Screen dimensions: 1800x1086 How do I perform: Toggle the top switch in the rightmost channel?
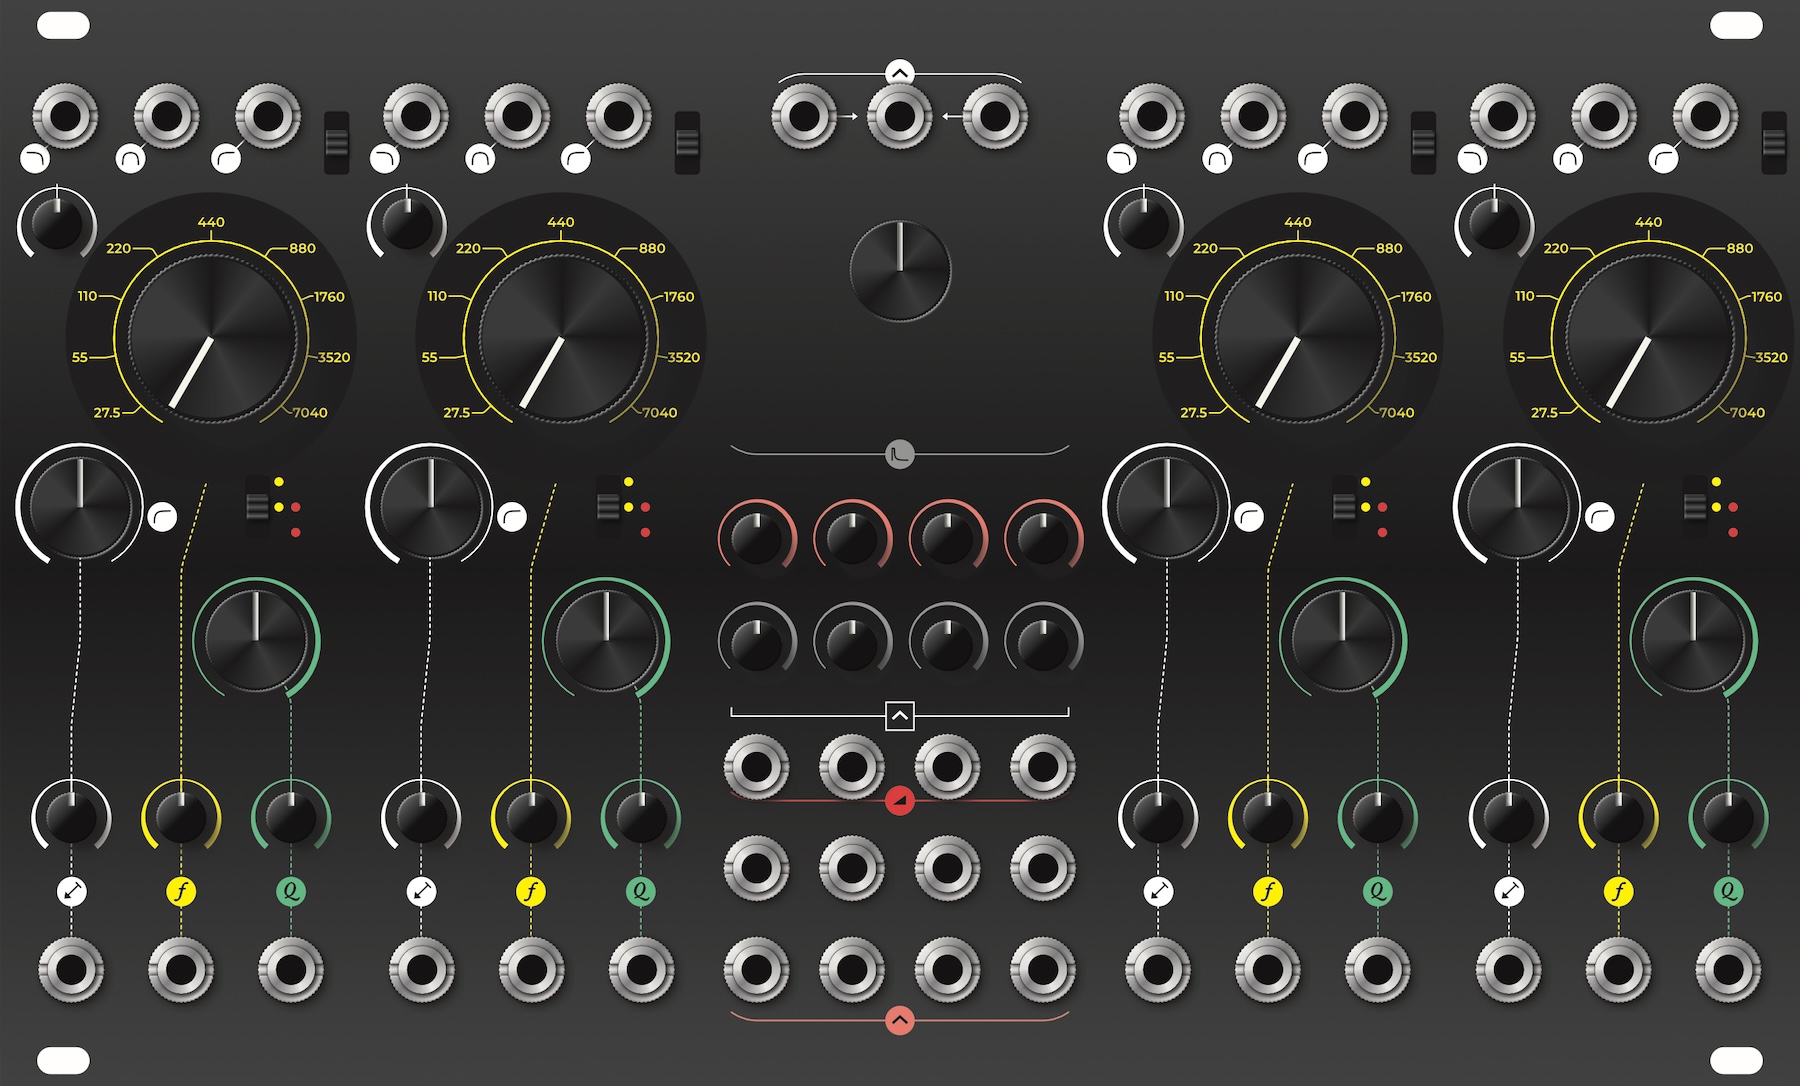pos(1774,142)
